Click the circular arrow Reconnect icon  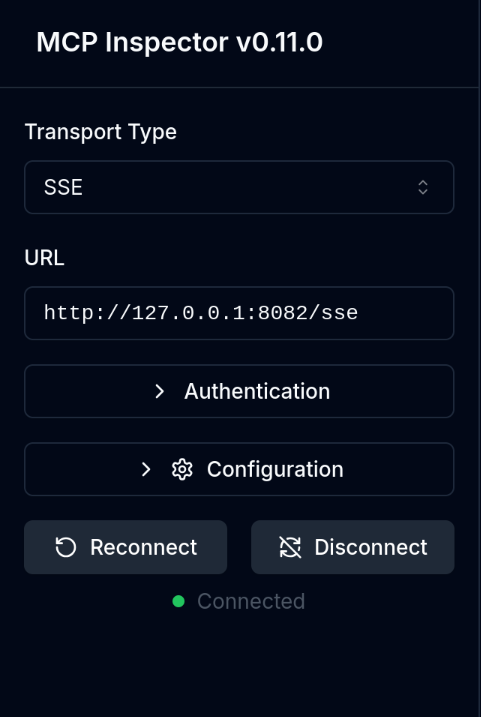66,547
